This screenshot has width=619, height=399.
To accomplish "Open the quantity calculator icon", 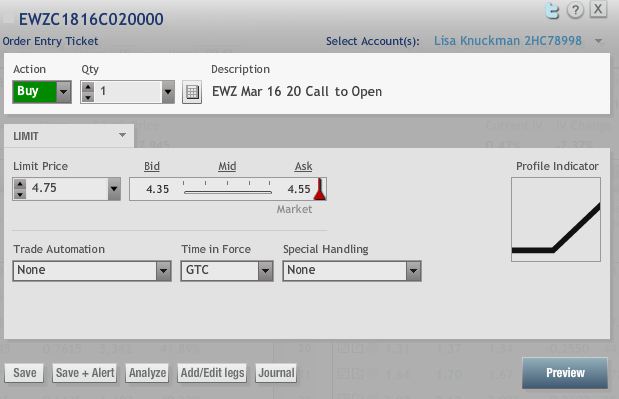I will [x=192, y=92].
